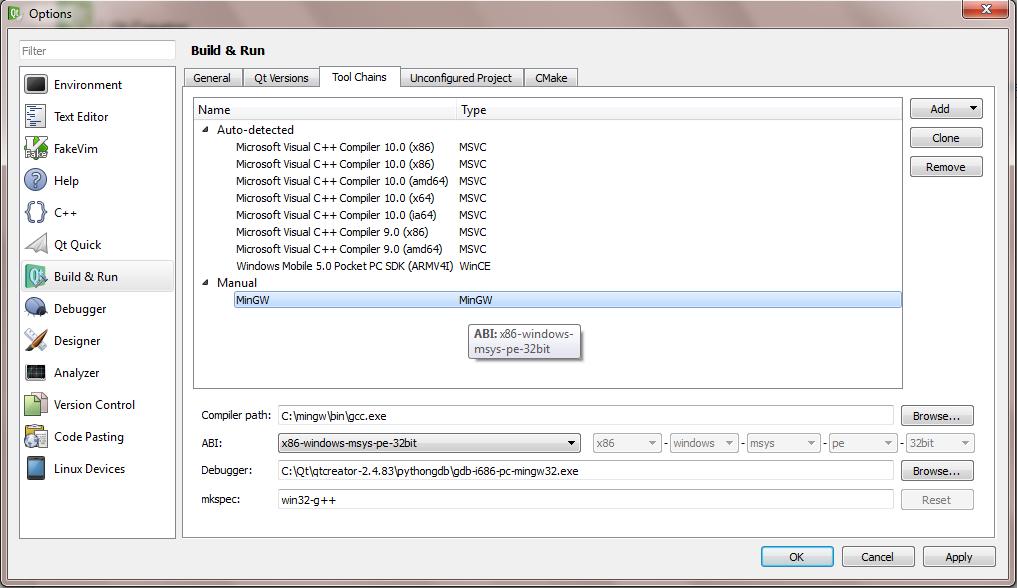Select the Text Editor icon

36,117
